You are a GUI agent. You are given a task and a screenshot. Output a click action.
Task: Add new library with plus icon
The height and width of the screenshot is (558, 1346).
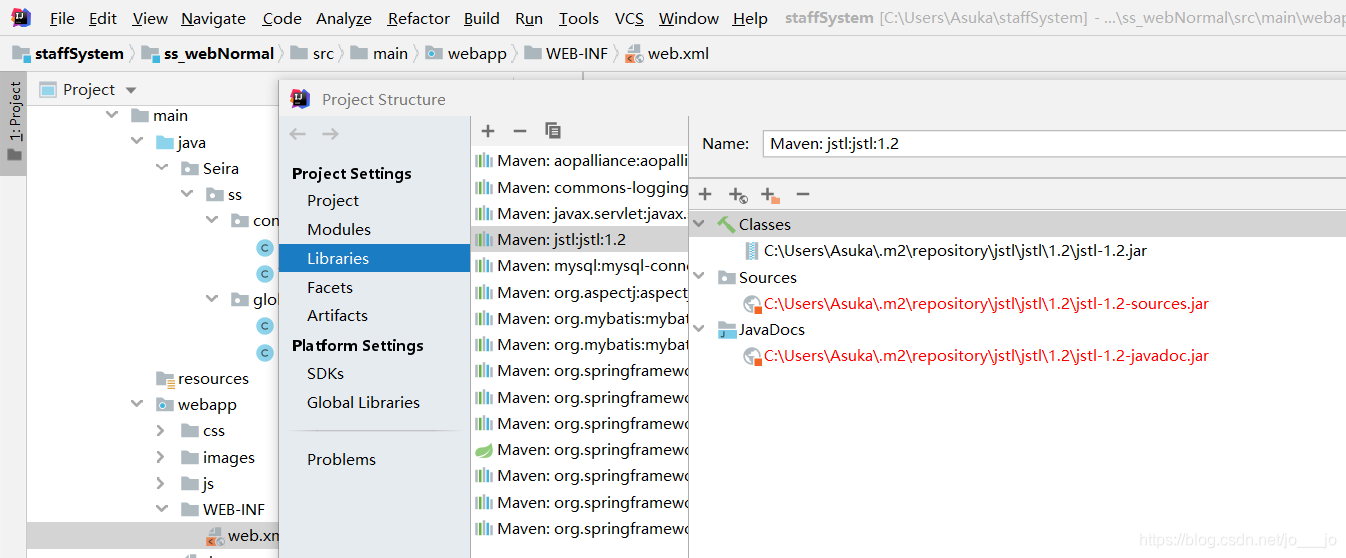pyautogui.click(x=488, y=131)
